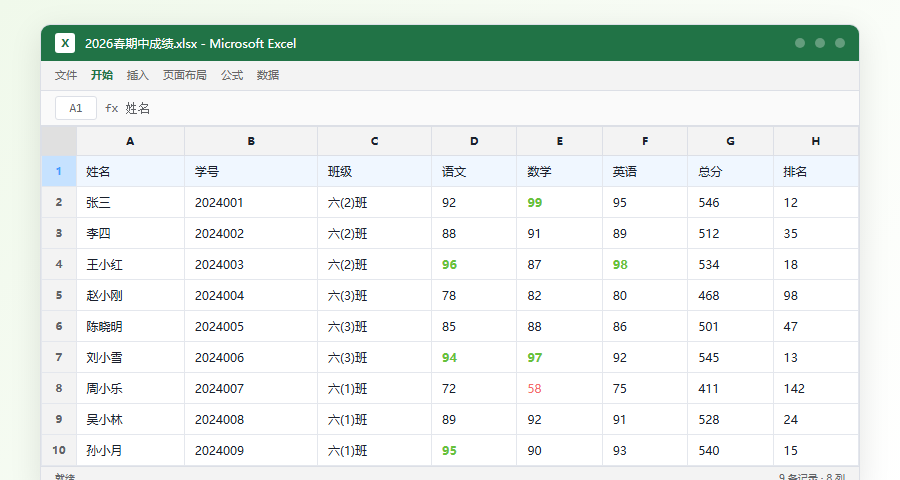Select the cell containing 陈晓明
The width and height of the screenshot is (900, 480).
(x=130, y=326)
